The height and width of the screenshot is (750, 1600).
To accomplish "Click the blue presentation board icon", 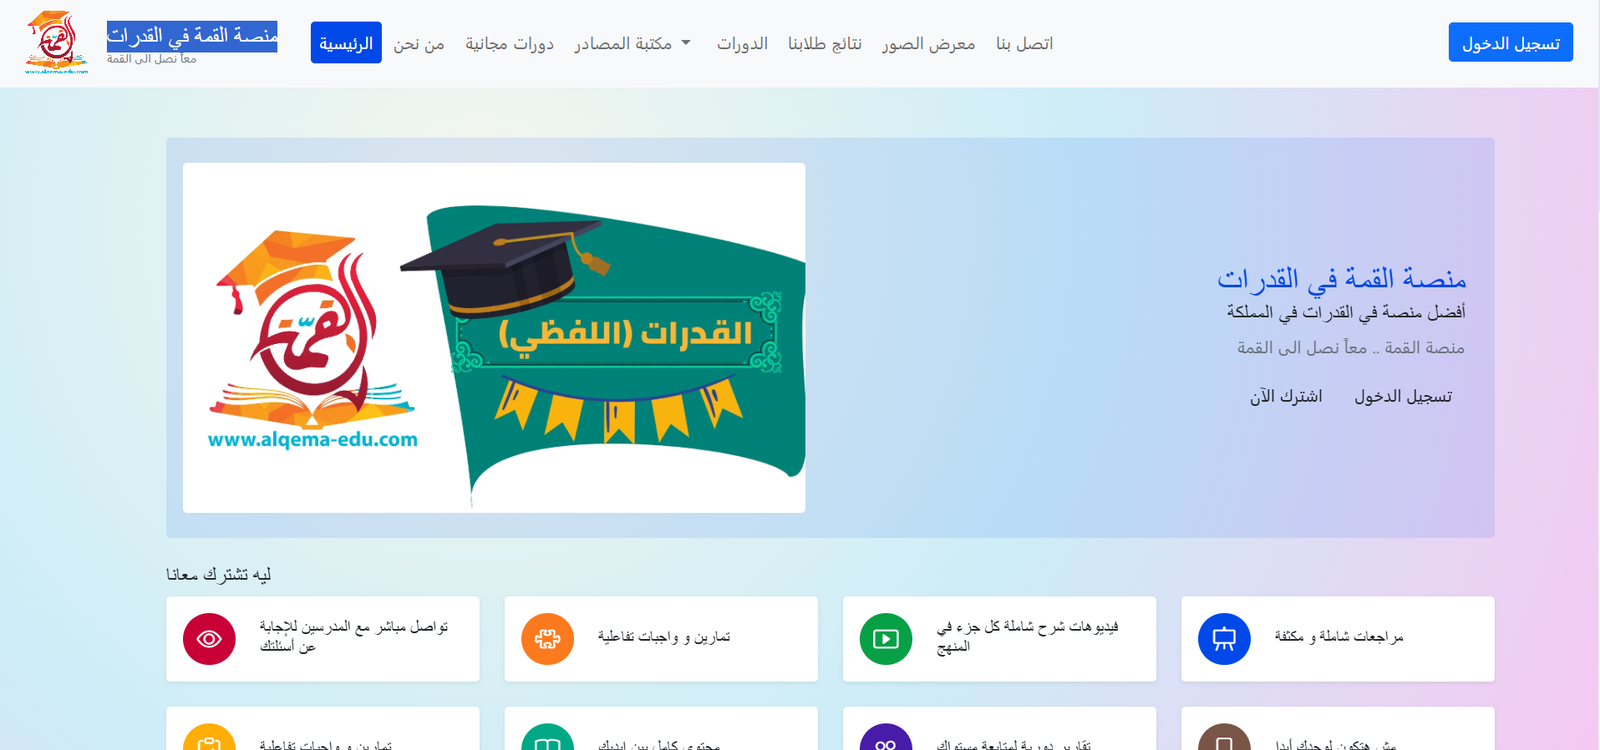I will 1224,639.
